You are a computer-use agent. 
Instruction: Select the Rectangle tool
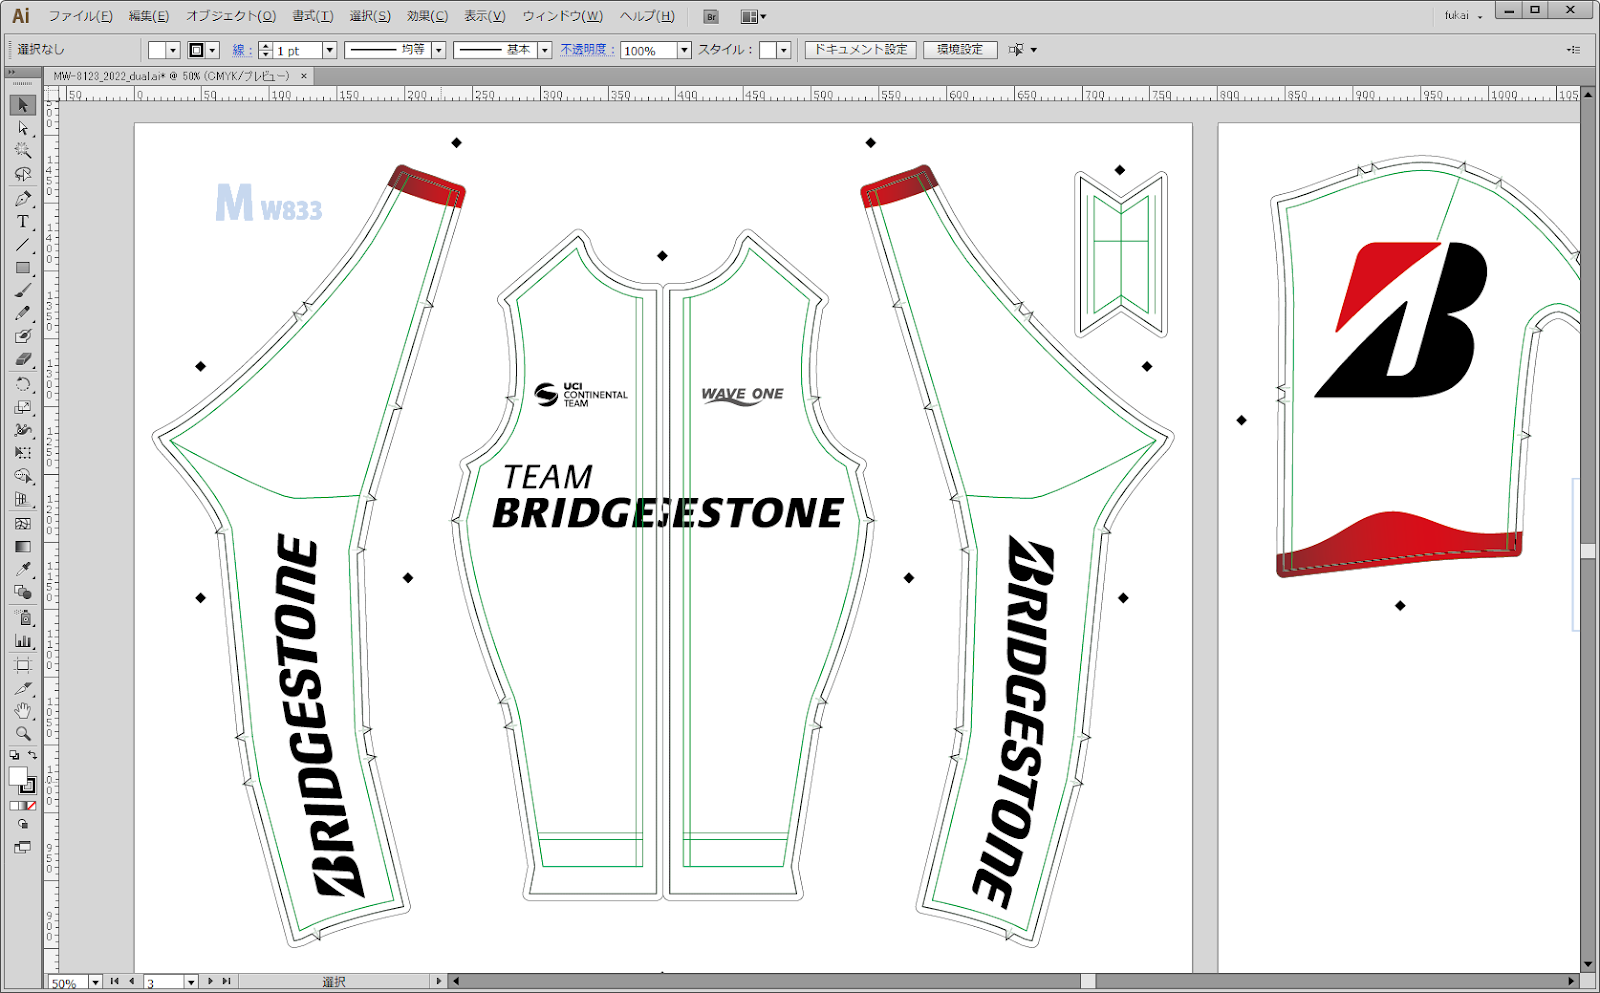(x=23, y=268)
